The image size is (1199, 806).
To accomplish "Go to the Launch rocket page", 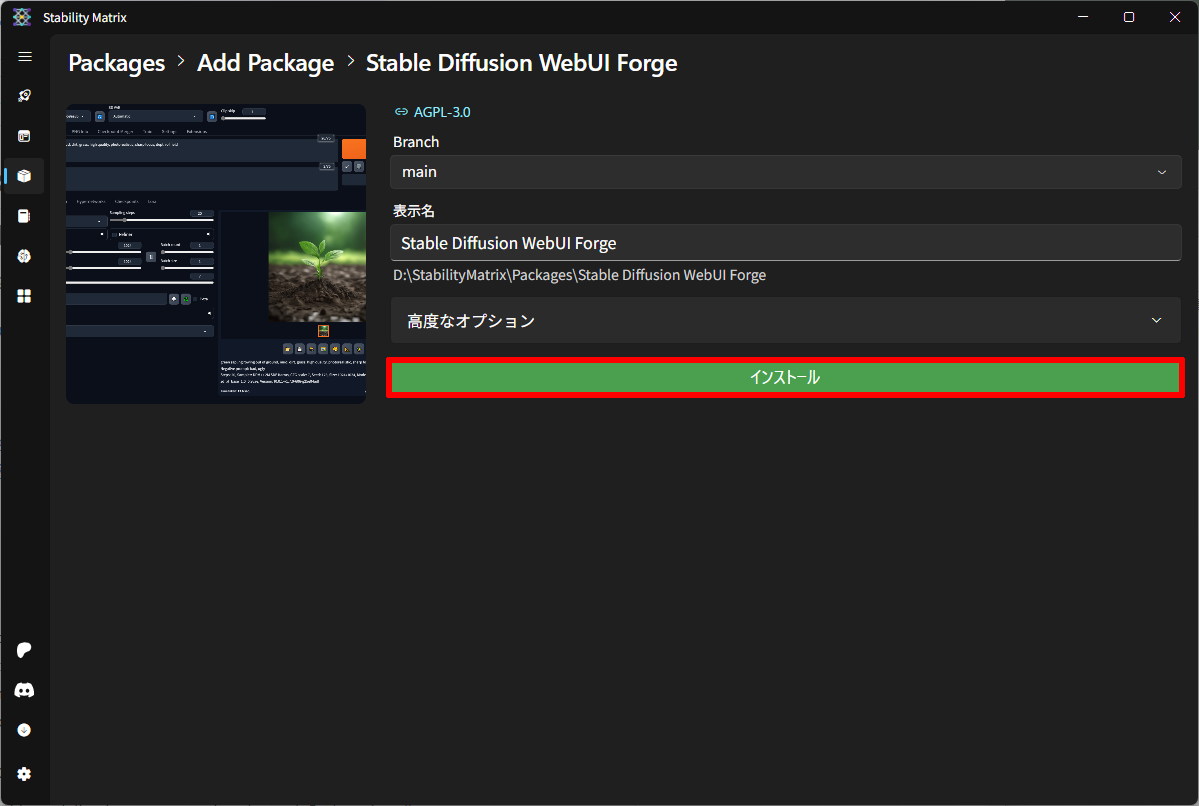I will [25, 96].
